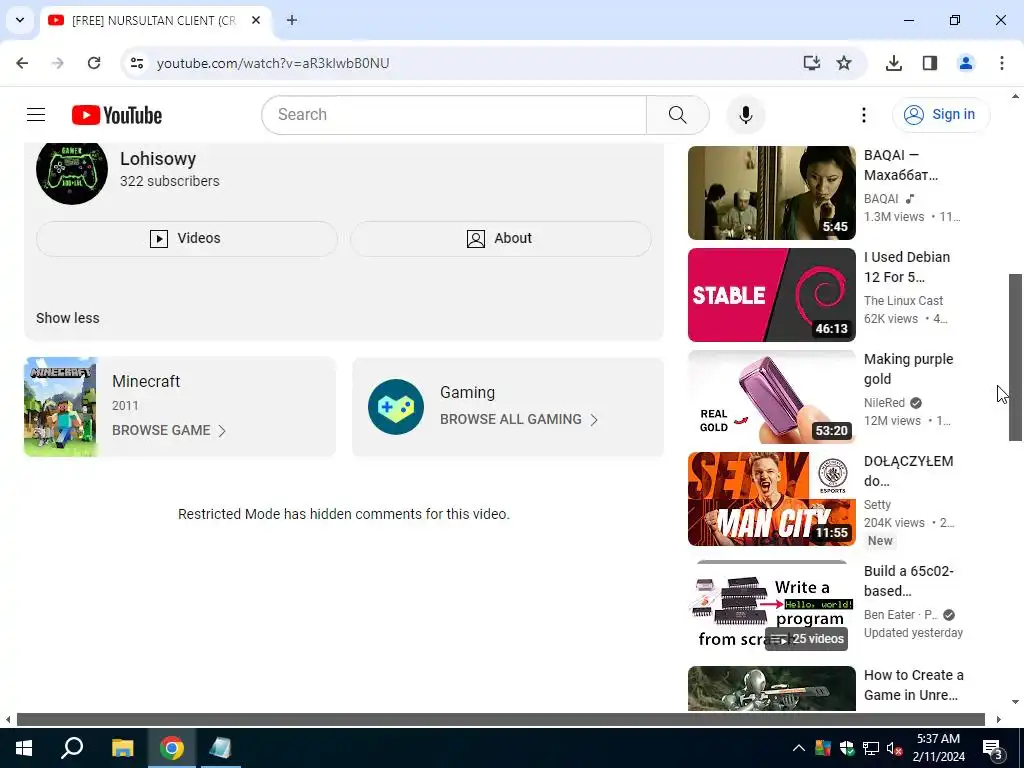
Task: Toggle Chrome side panel icon
Action: point(929,63)
